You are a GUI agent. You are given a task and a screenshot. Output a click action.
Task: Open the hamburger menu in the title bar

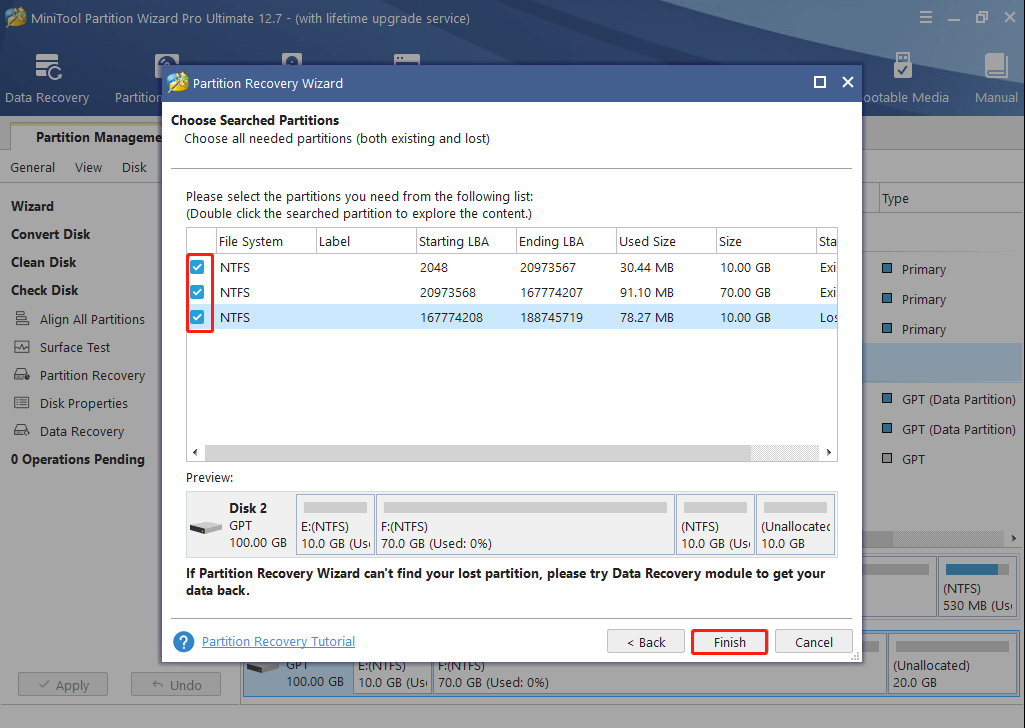coord(926,16)
